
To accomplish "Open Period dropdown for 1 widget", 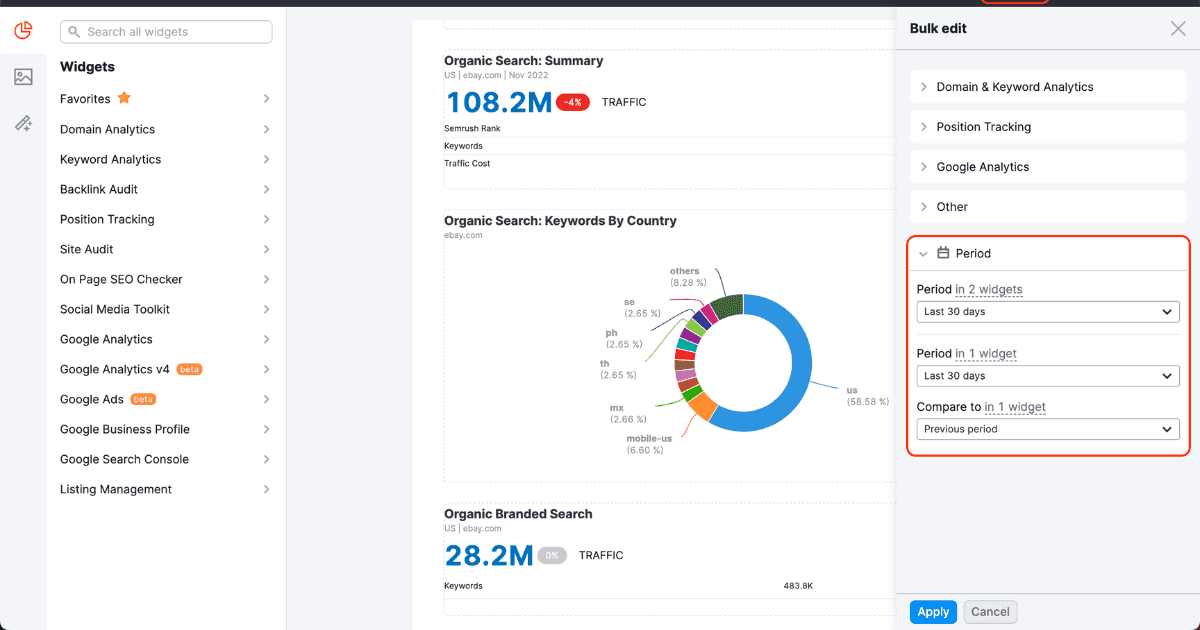I will [x=1048, y=376].
